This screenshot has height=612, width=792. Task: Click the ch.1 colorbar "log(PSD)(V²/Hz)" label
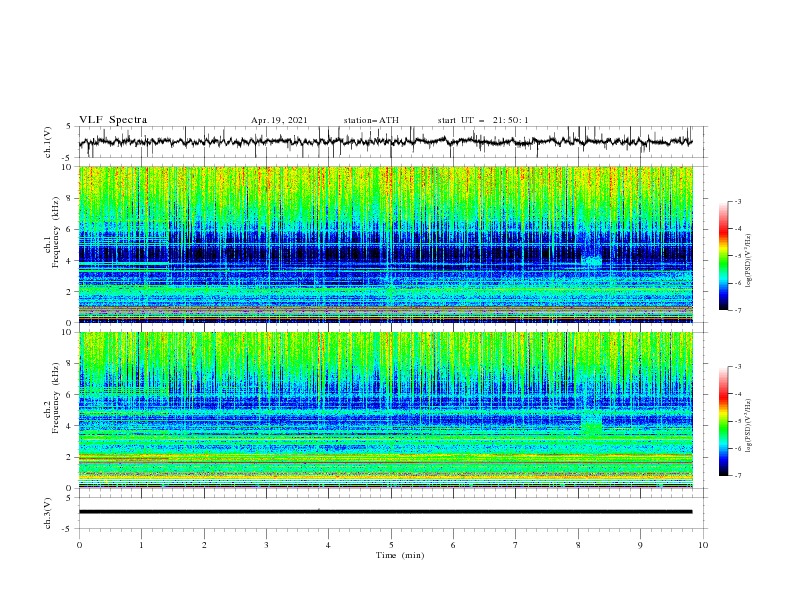click(x=749, y=261)
